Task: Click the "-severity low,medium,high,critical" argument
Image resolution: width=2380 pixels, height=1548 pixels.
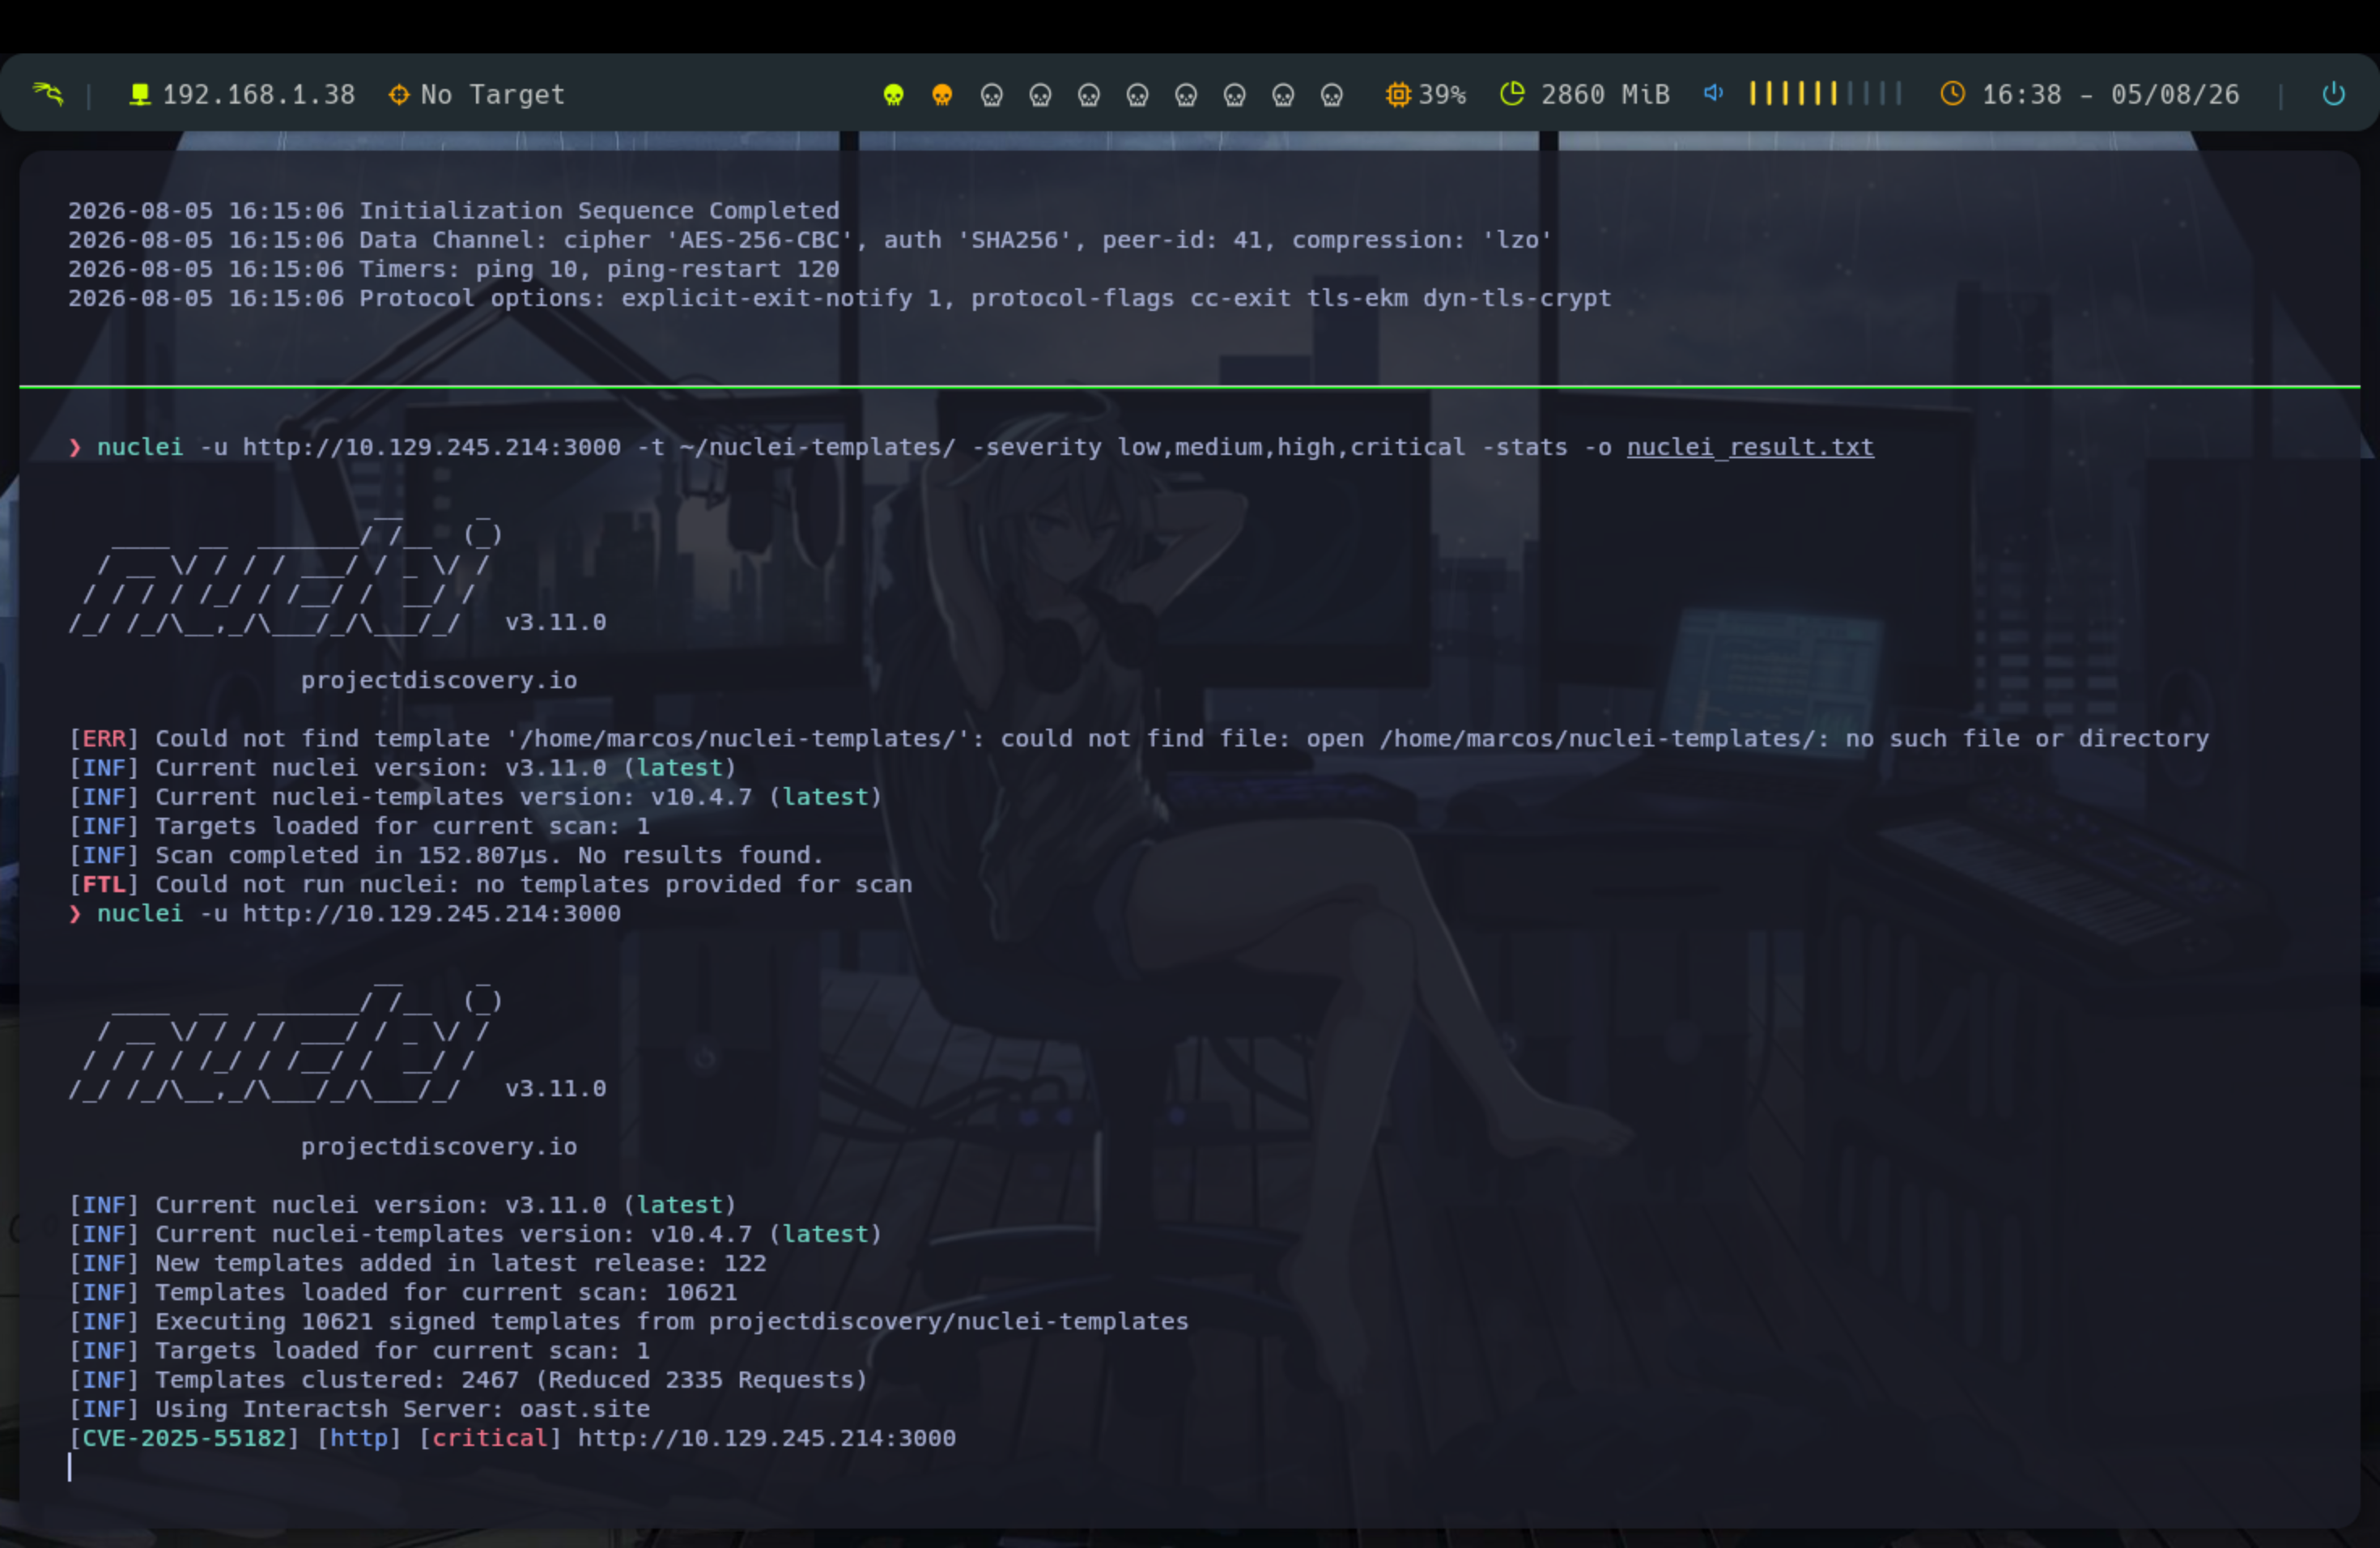Action: tap(1220, 447)
